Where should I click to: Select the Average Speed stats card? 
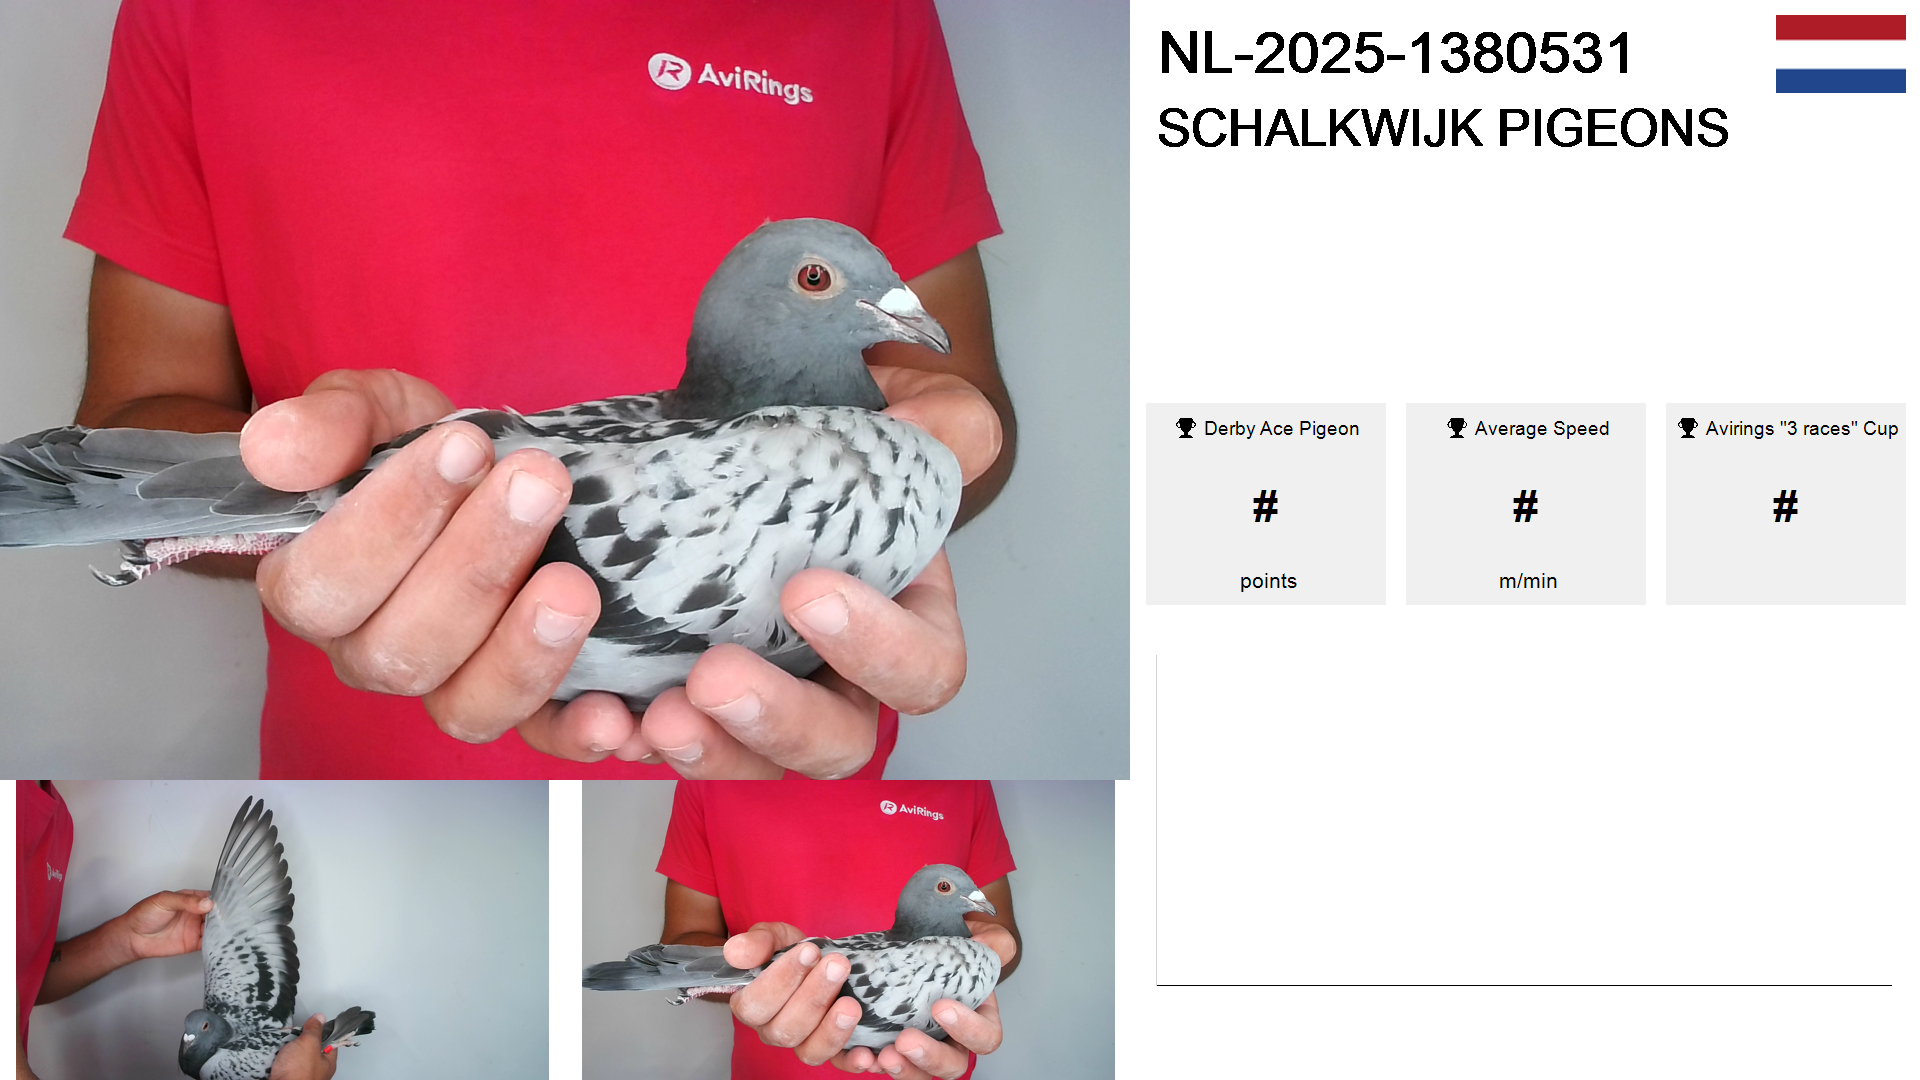coord(1526,504)
